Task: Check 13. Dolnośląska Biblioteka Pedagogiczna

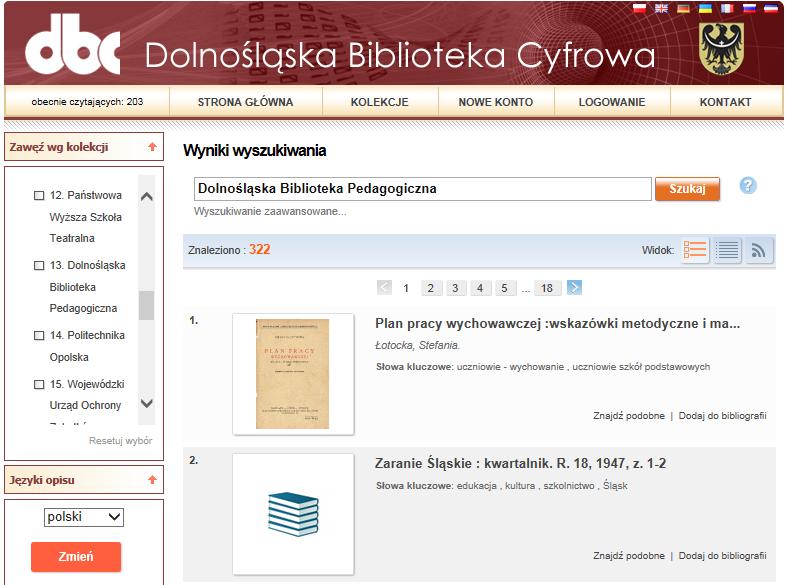Action: point(39,265)
